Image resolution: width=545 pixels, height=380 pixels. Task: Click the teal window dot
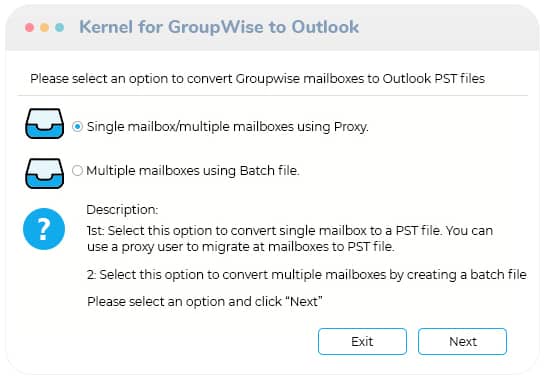point(59,27)
